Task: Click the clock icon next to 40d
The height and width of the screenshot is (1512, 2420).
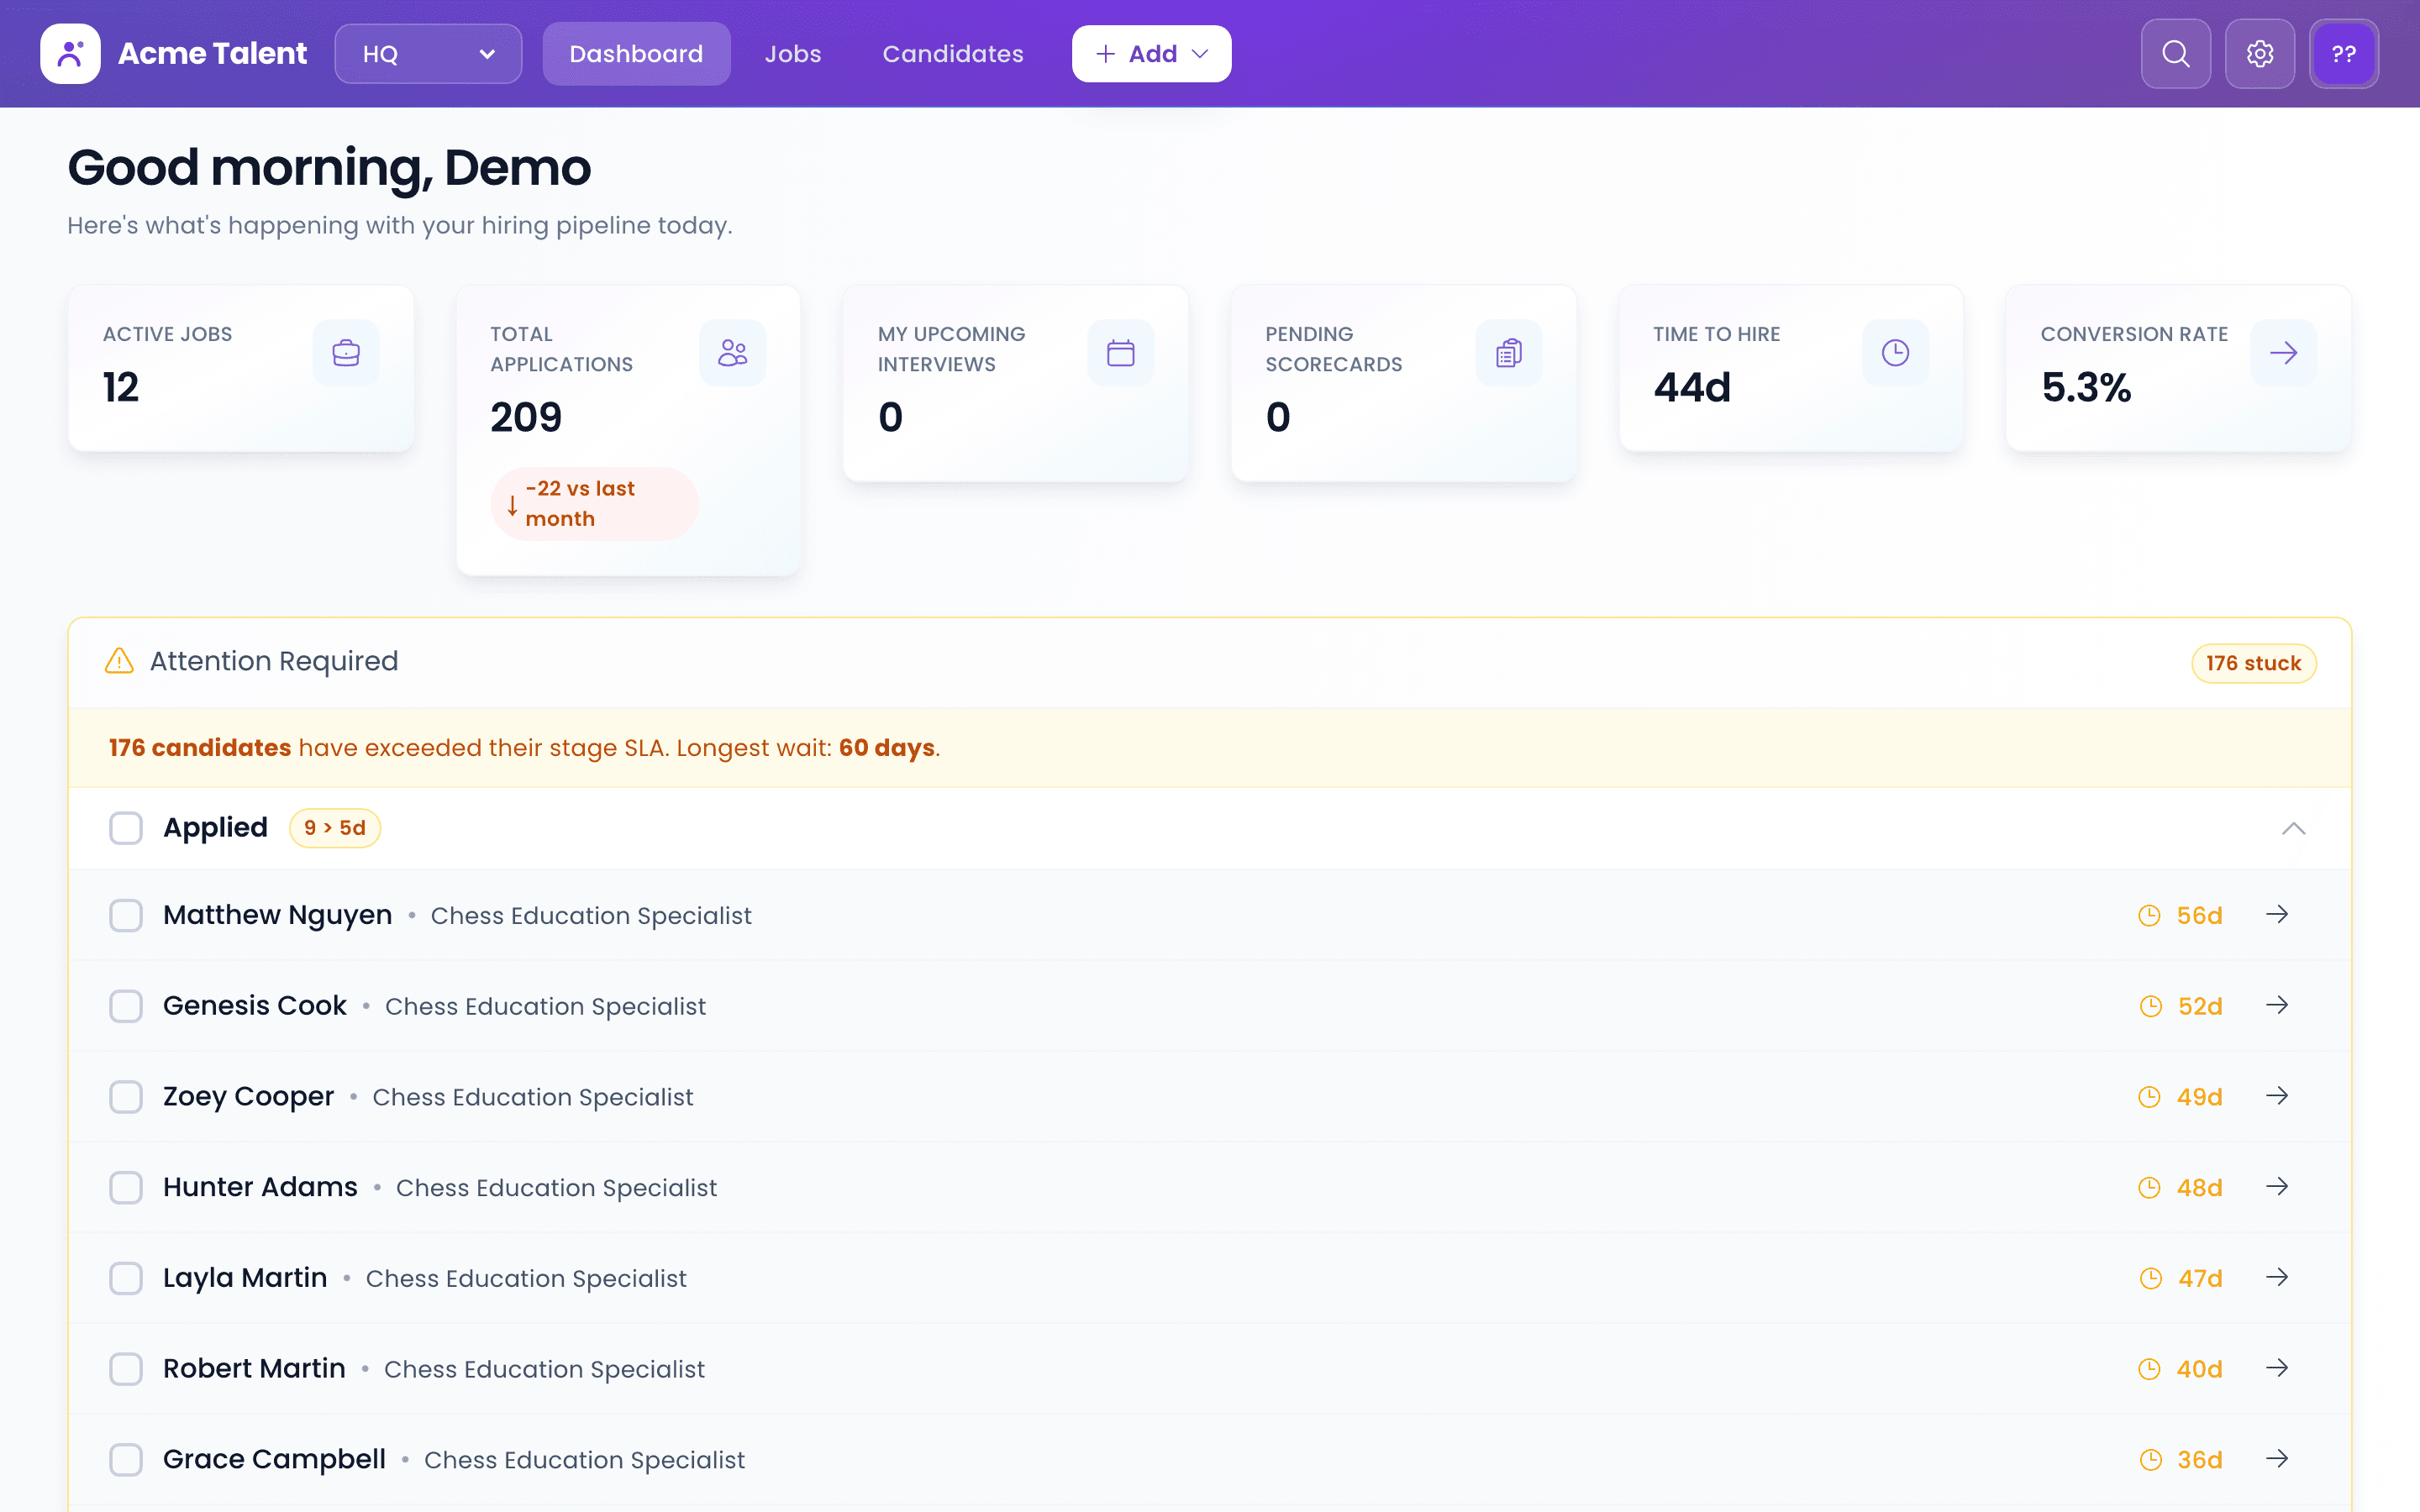Action: pos(2149,1369)
